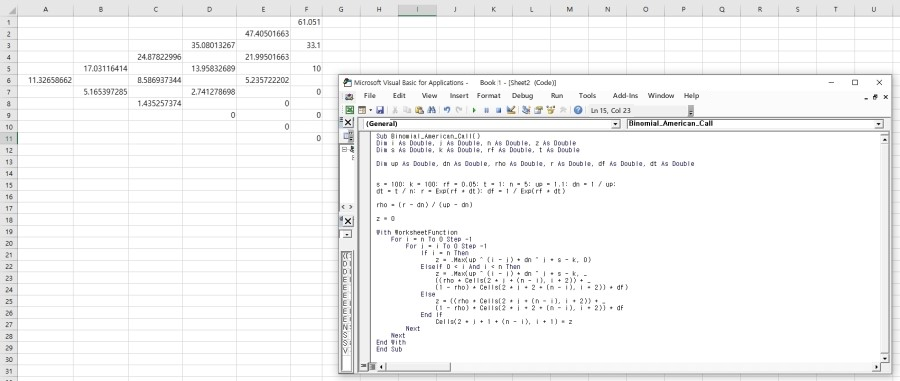Click the inner restore button below VBA title bar
This screenshot has height=381, width=900.
pos(875,98)
